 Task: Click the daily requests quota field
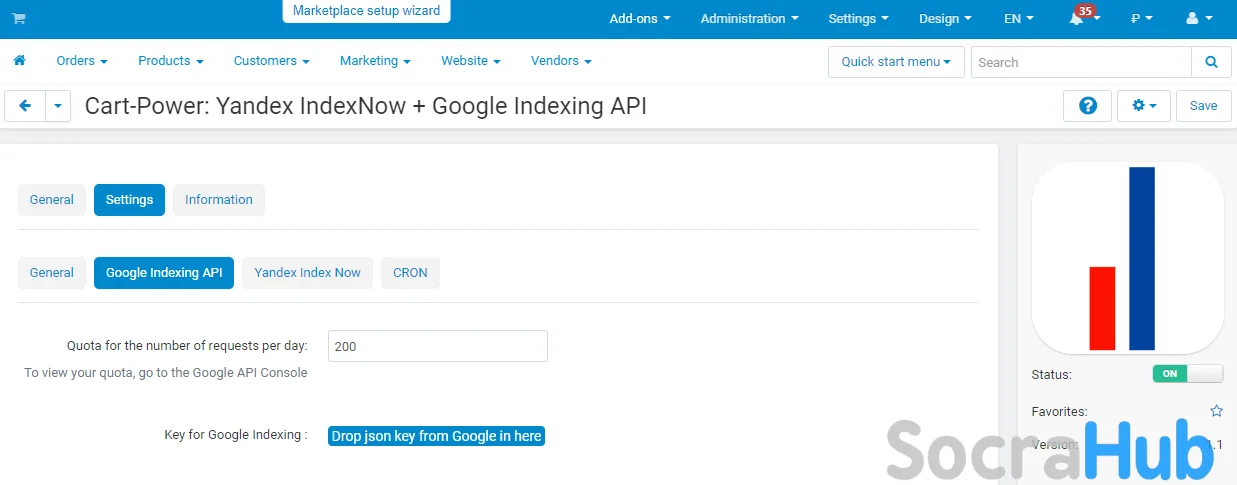tap(437, 346)
